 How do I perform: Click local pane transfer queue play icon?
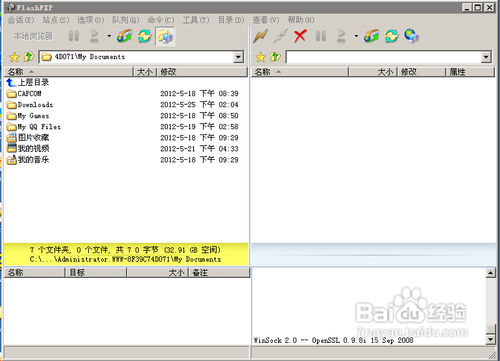click(94, 36)
